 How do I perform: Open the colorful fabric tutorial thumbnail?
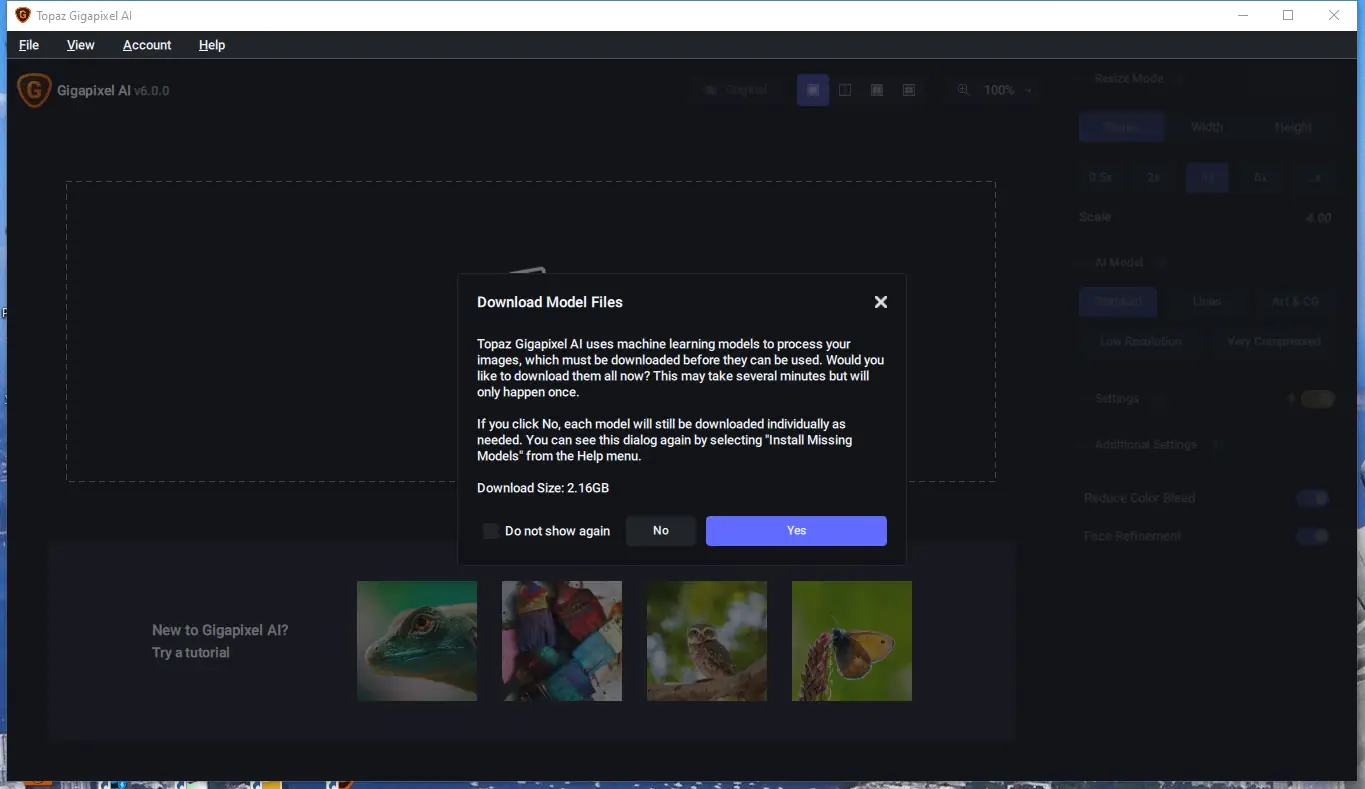[x=562, y=641]
